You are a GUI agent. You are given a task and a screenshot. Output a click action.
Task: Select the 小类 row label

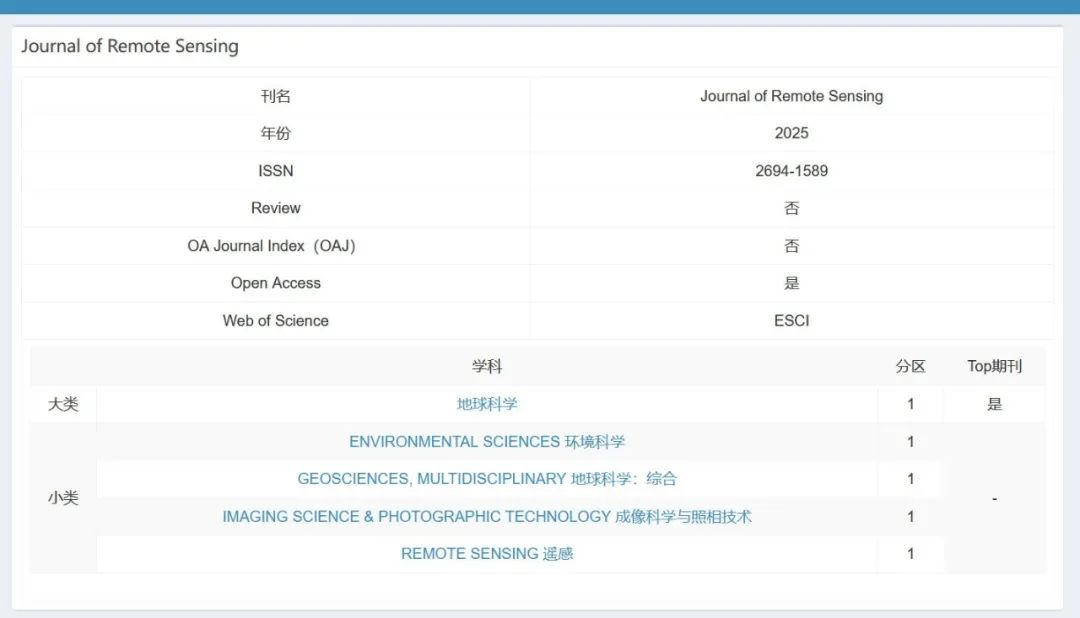pos(63,498)
